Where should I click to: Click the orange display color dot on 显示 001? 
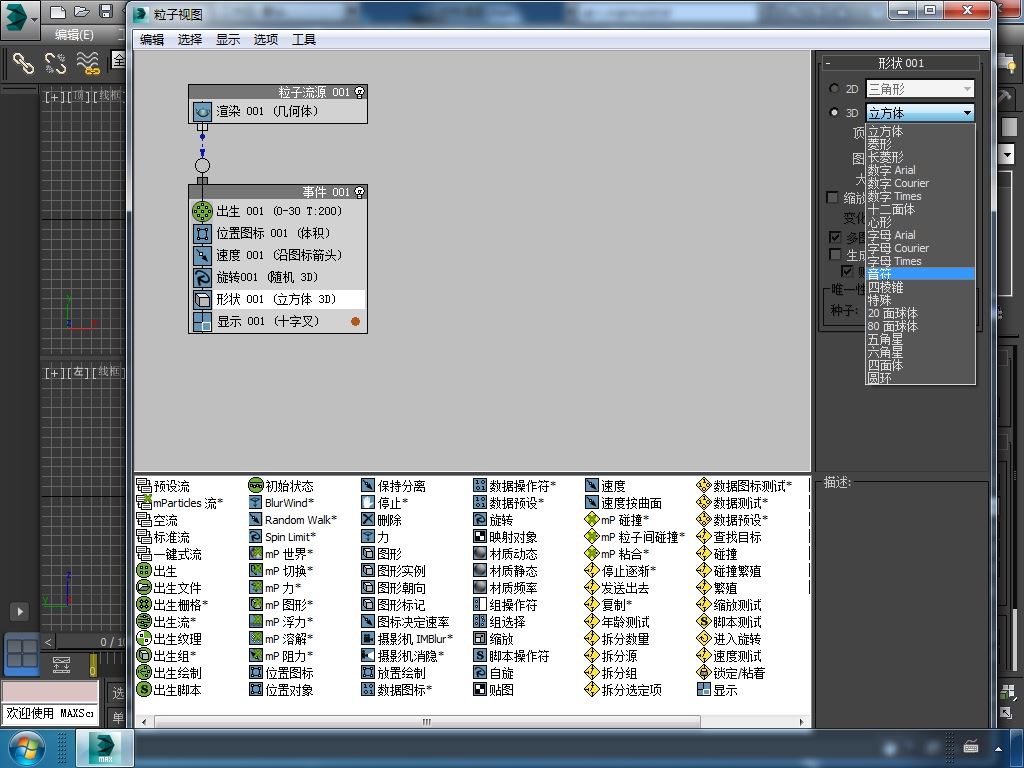tap(355, 321)
